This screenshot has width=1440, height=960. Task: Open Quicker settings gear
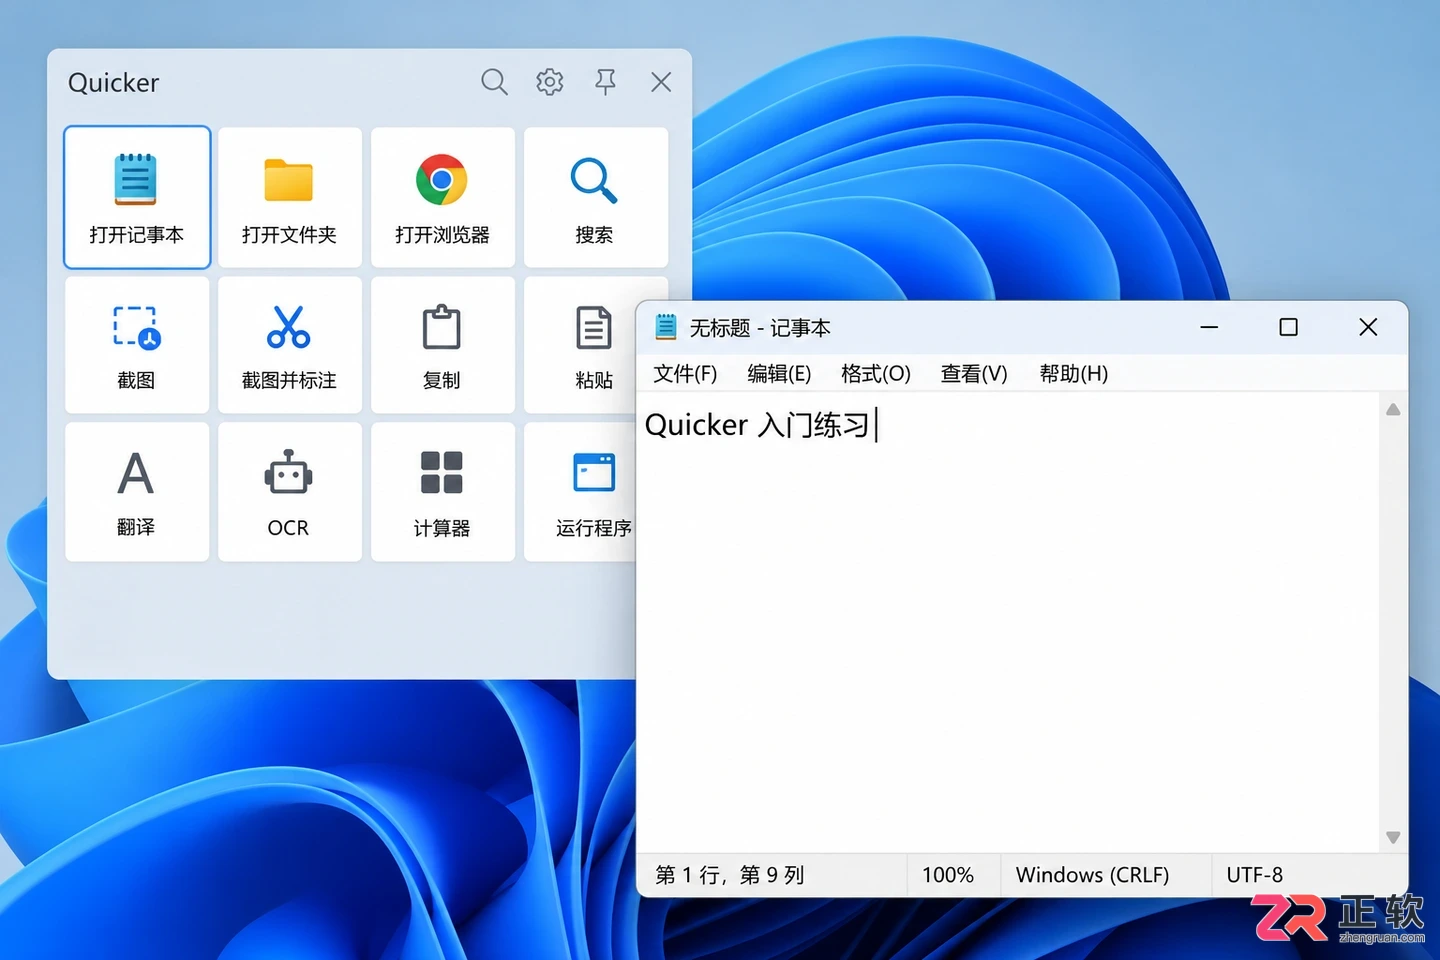(x=550, y=82)
